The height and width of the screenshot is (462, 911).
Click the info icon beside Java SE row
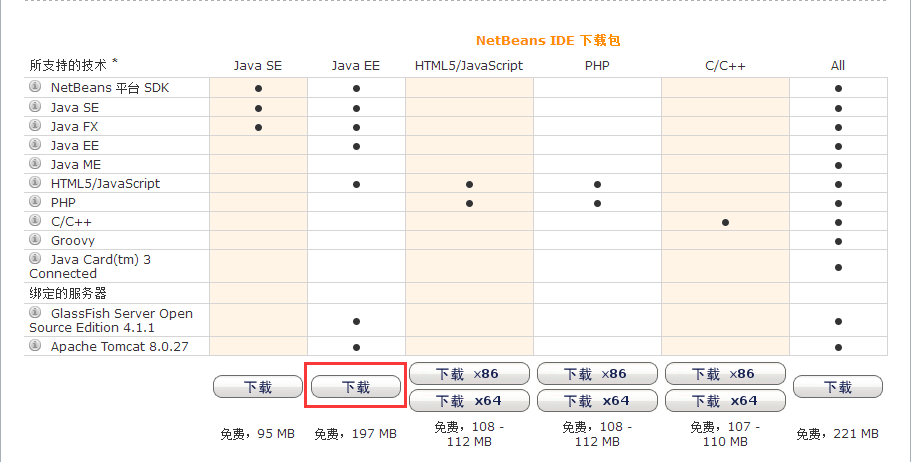coord(35,106)
